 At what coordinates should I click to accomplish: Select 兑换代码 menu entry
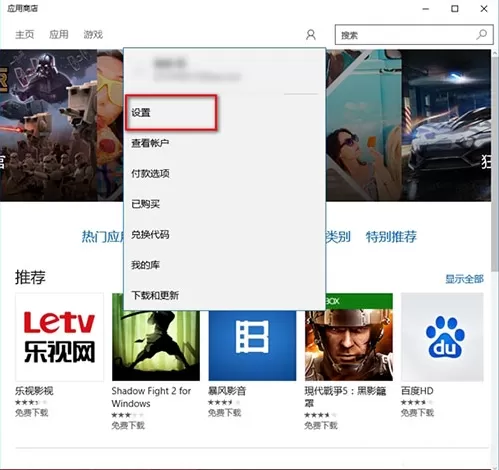click(x=150, y=234)
